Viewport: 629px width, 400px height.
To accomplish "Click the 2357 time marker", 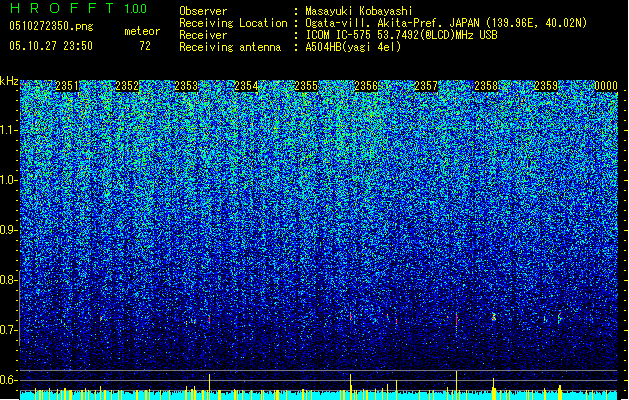I will click(x=426, y=86).
